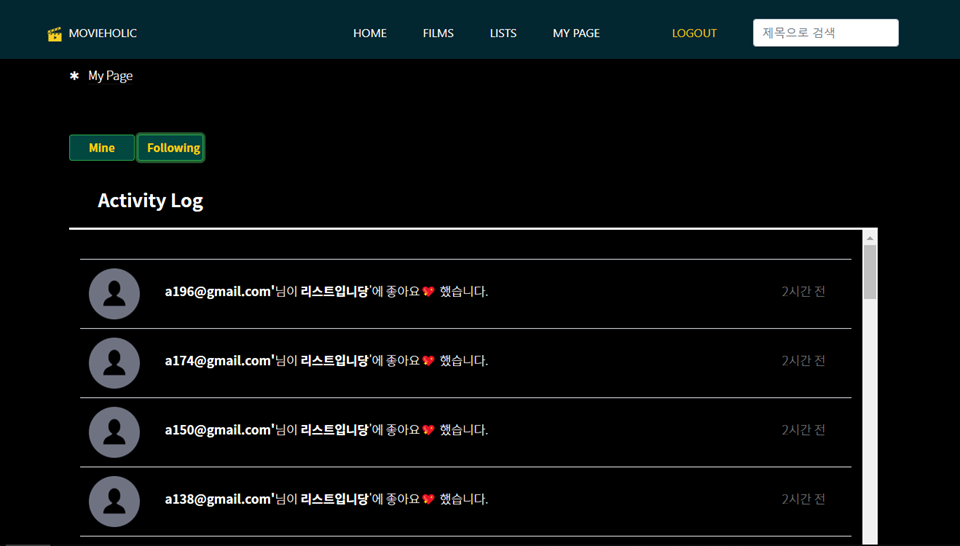Click the 2시간 전 timestamp on a138 row
Image resolution: width=960 pixels, height=546 pixels.
(803, 499)
